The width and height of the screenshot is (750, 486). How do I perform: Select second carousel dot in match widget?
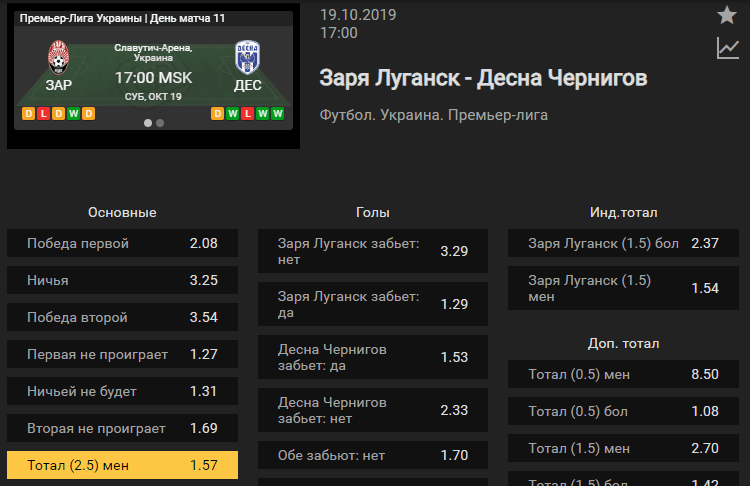pos(160,123)
